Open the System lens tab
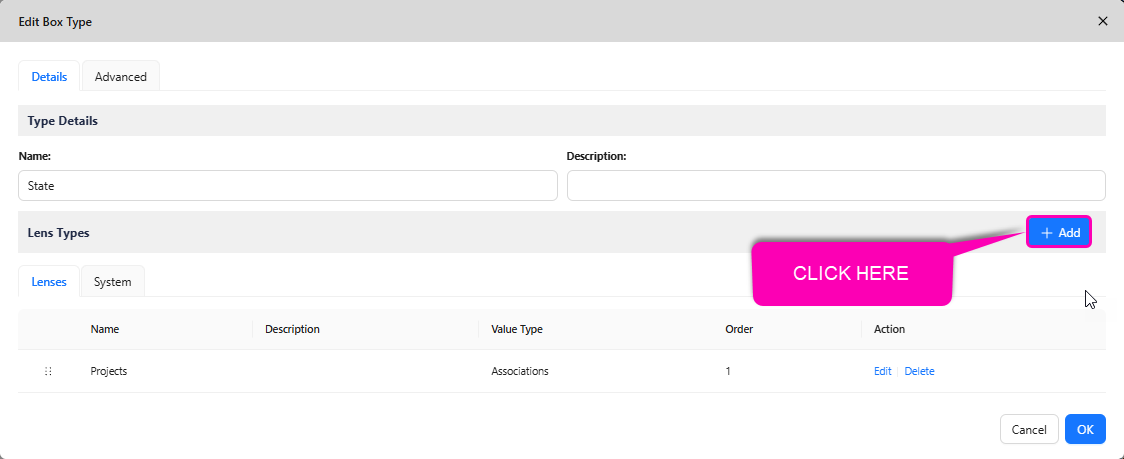 (x=112, y=282)
